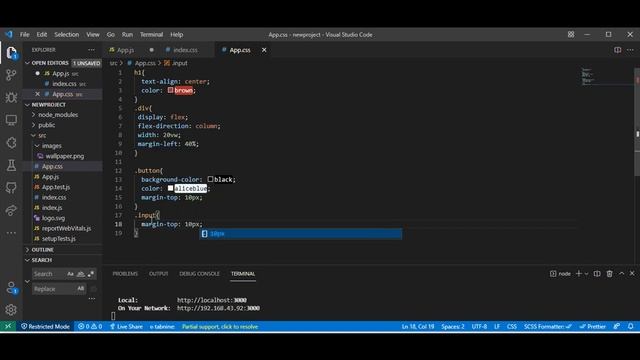640x360 pixels.
Task: Open the Accounts menu icon
Action: pos(11,288)
